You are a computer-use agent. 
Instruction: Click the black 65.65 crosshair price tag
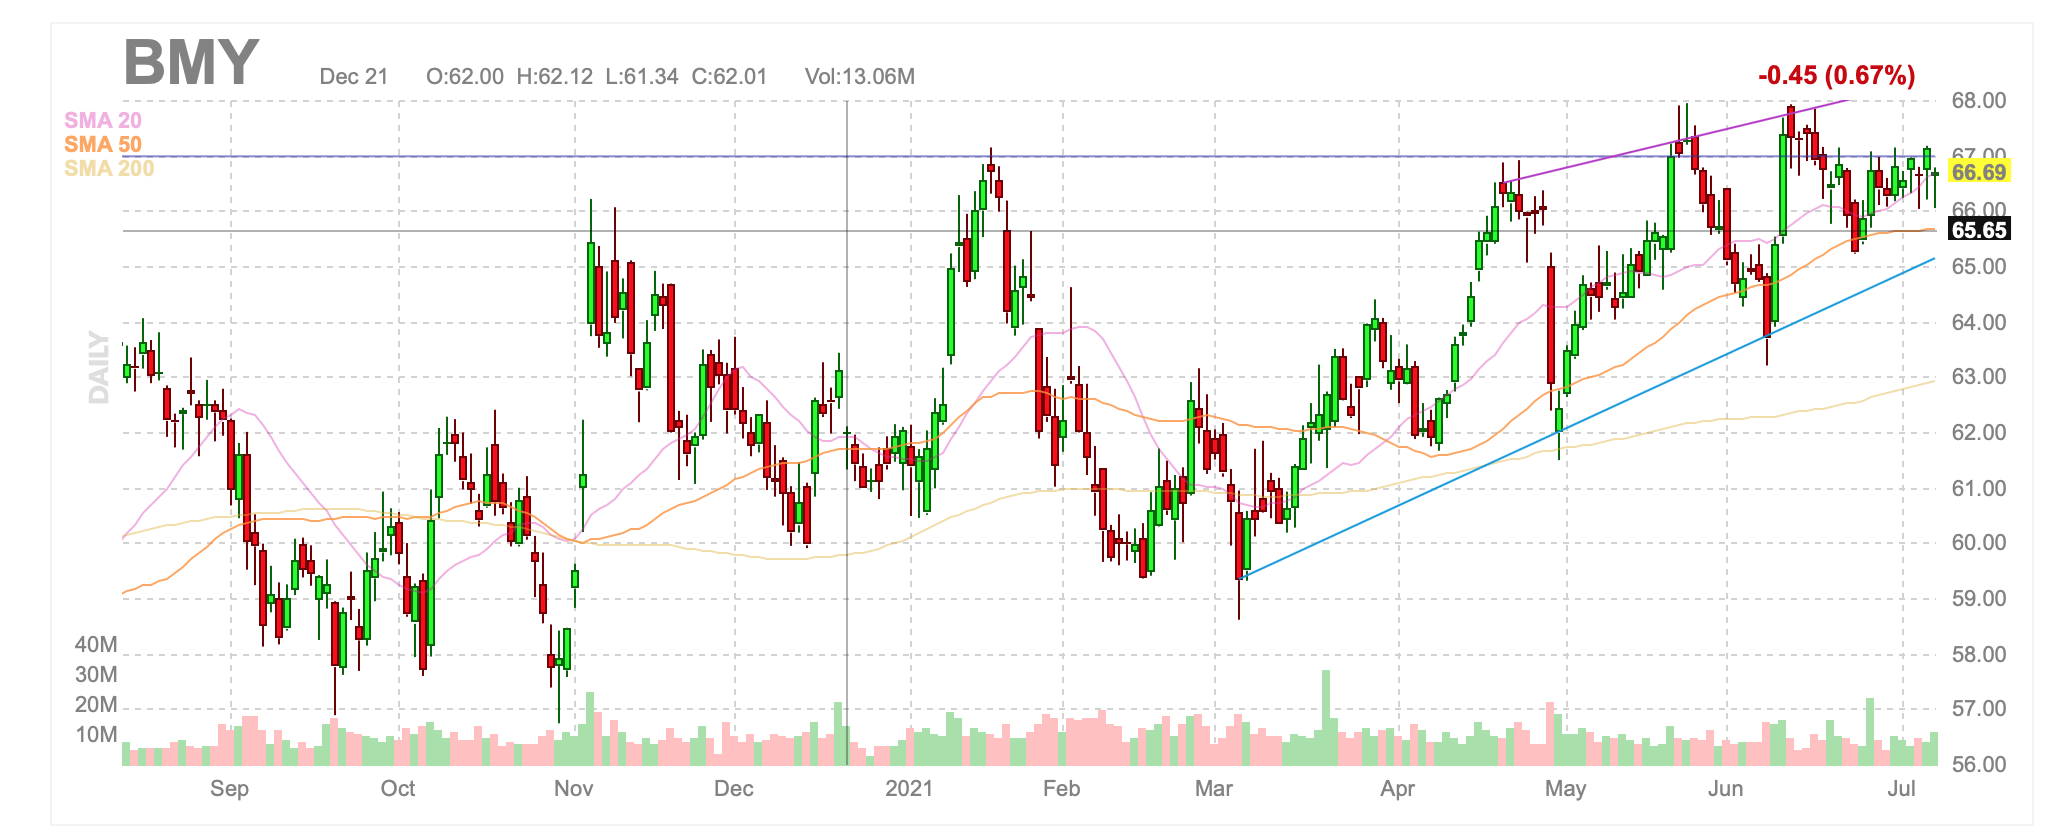pyautogui.click(x=1979, y=230)
